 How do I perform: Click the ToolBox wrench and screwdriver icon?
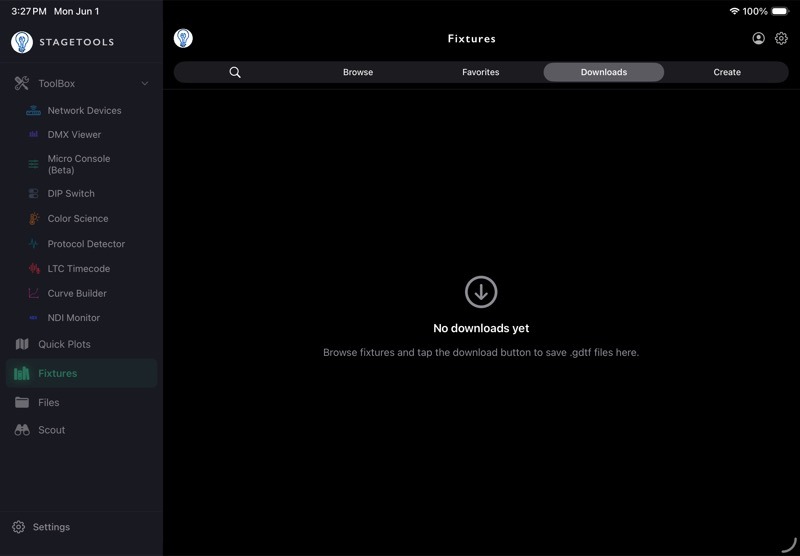click(22, 83)
